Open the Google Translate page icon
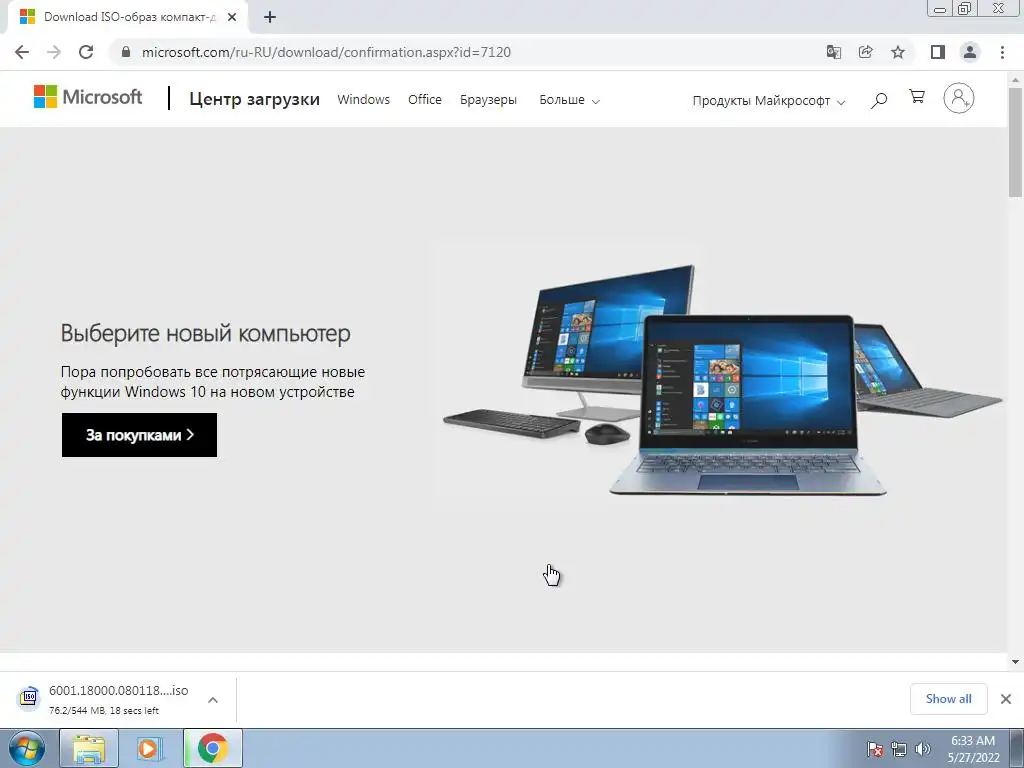Image resolution: width=1024 pixels, height=768 pixels. pyautogui.click(x=833, y=52)
